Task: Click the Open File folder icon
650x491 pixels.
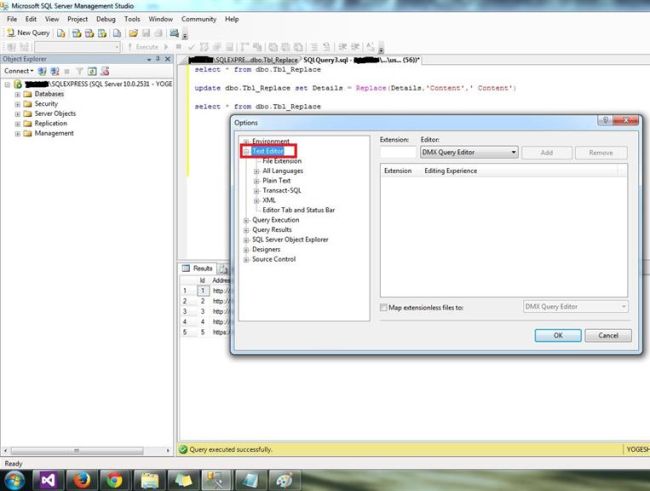Action: click(x=133, y=33)
